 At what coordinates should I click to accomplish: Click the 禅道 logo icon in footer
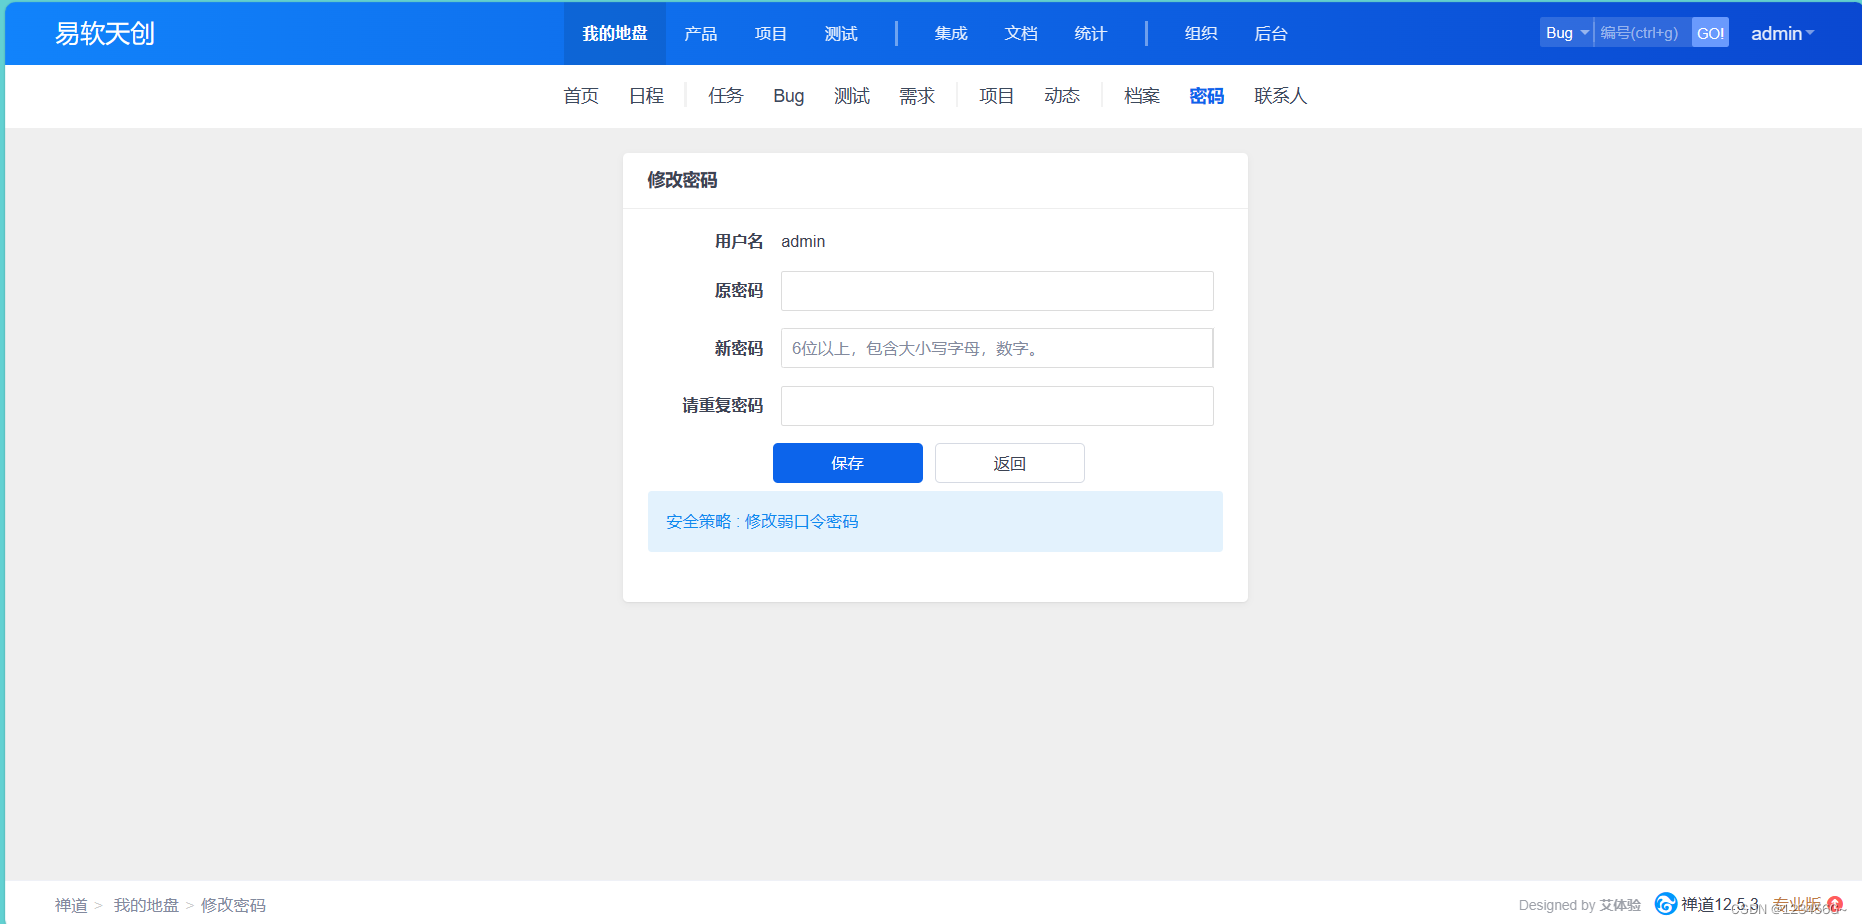pyautogui.click(x=1665, y=904)
